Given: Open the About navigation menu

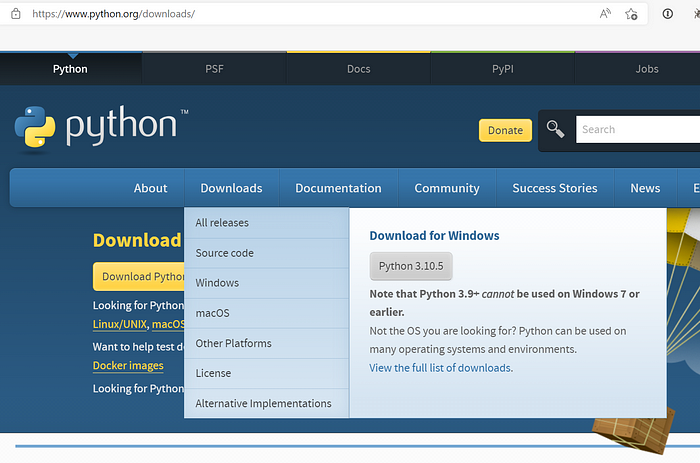Looking at the screenshot, I should (150, 188).
